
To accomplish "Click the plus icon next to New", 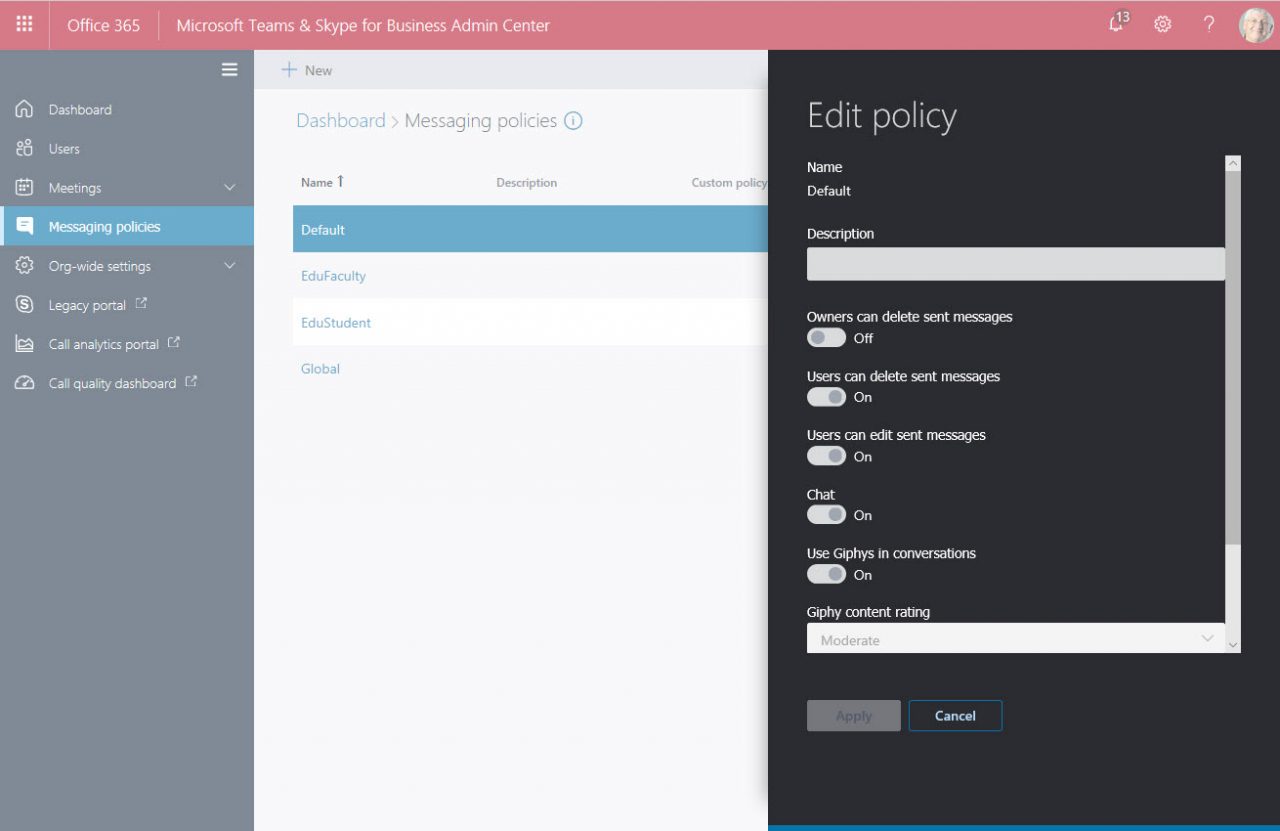I will pos(289,69).
